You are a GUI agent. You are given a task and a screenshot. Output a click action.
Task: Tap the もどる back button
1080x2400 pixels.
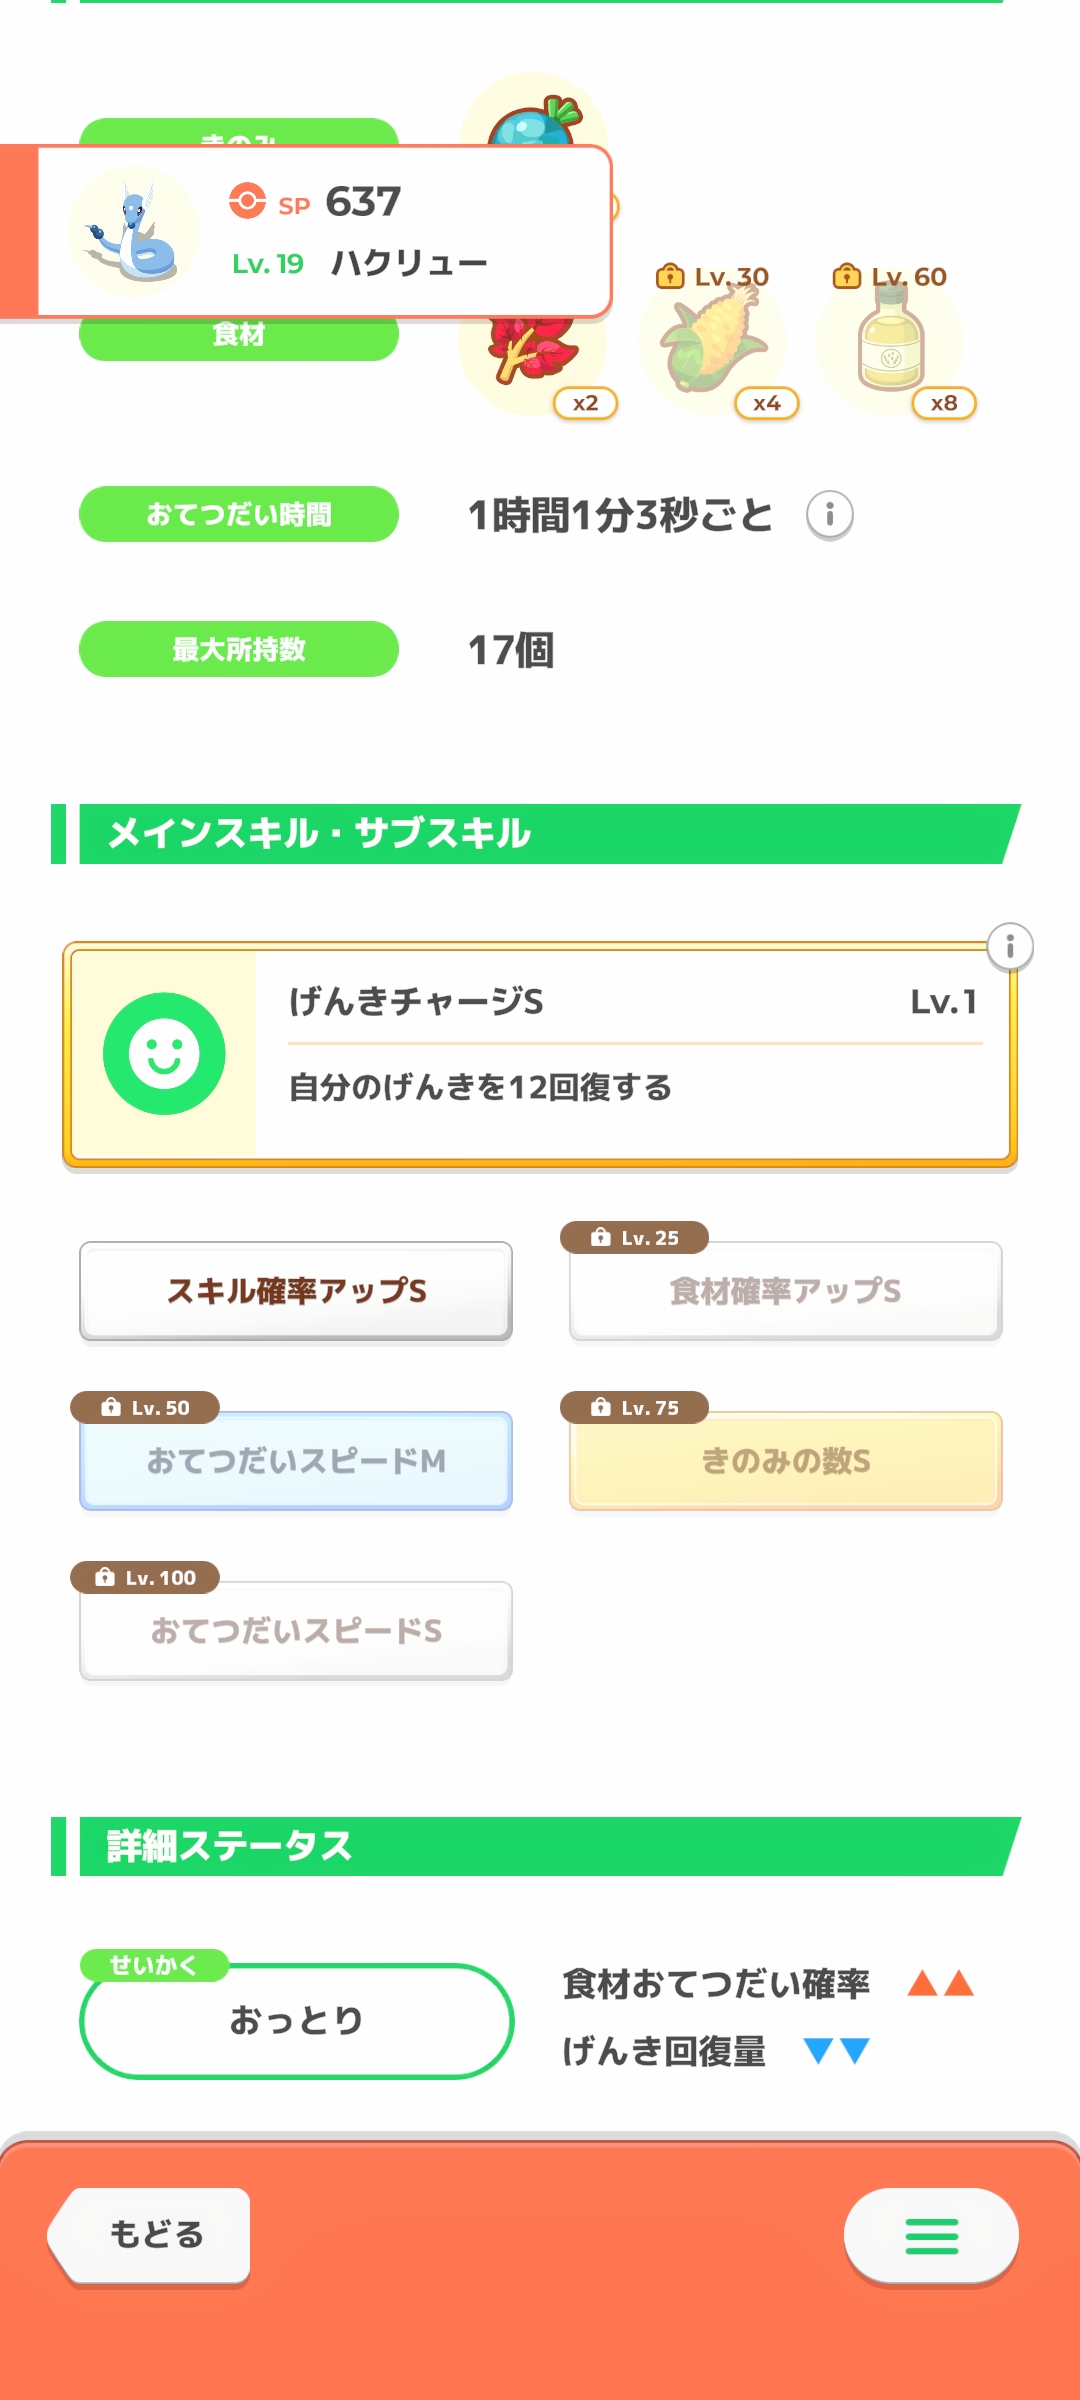click(155, 2235)
